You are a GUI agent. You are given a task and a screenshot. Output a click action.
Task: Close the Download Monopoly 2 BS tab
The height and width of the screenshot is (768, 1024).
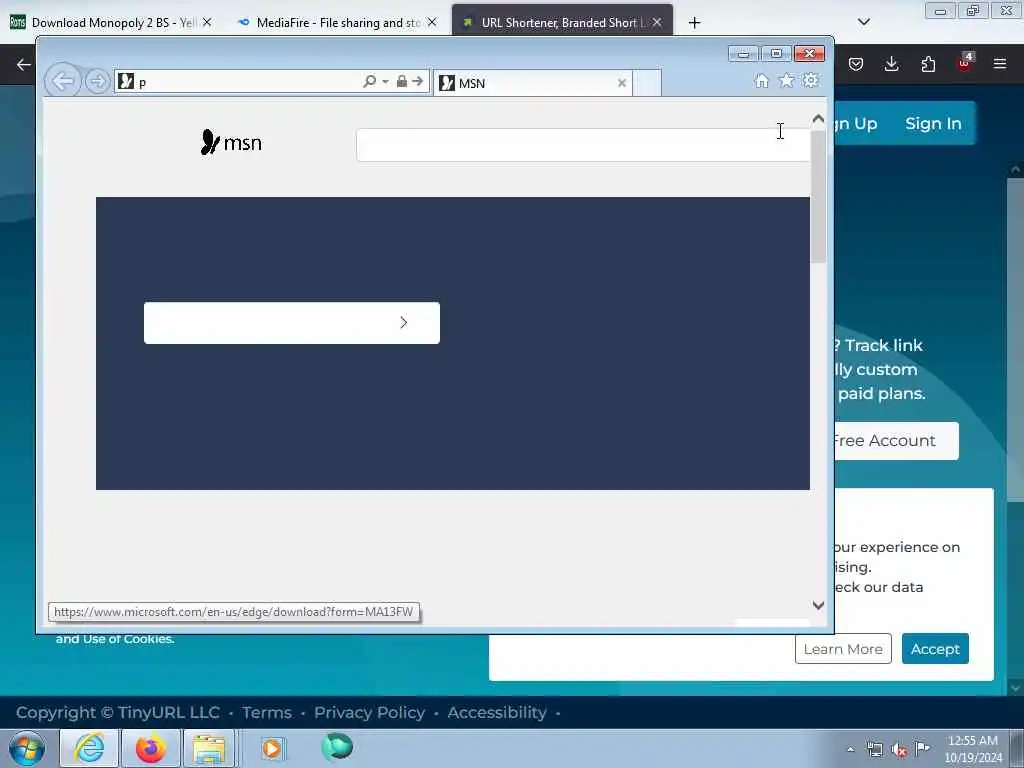[x=206, y=22]
